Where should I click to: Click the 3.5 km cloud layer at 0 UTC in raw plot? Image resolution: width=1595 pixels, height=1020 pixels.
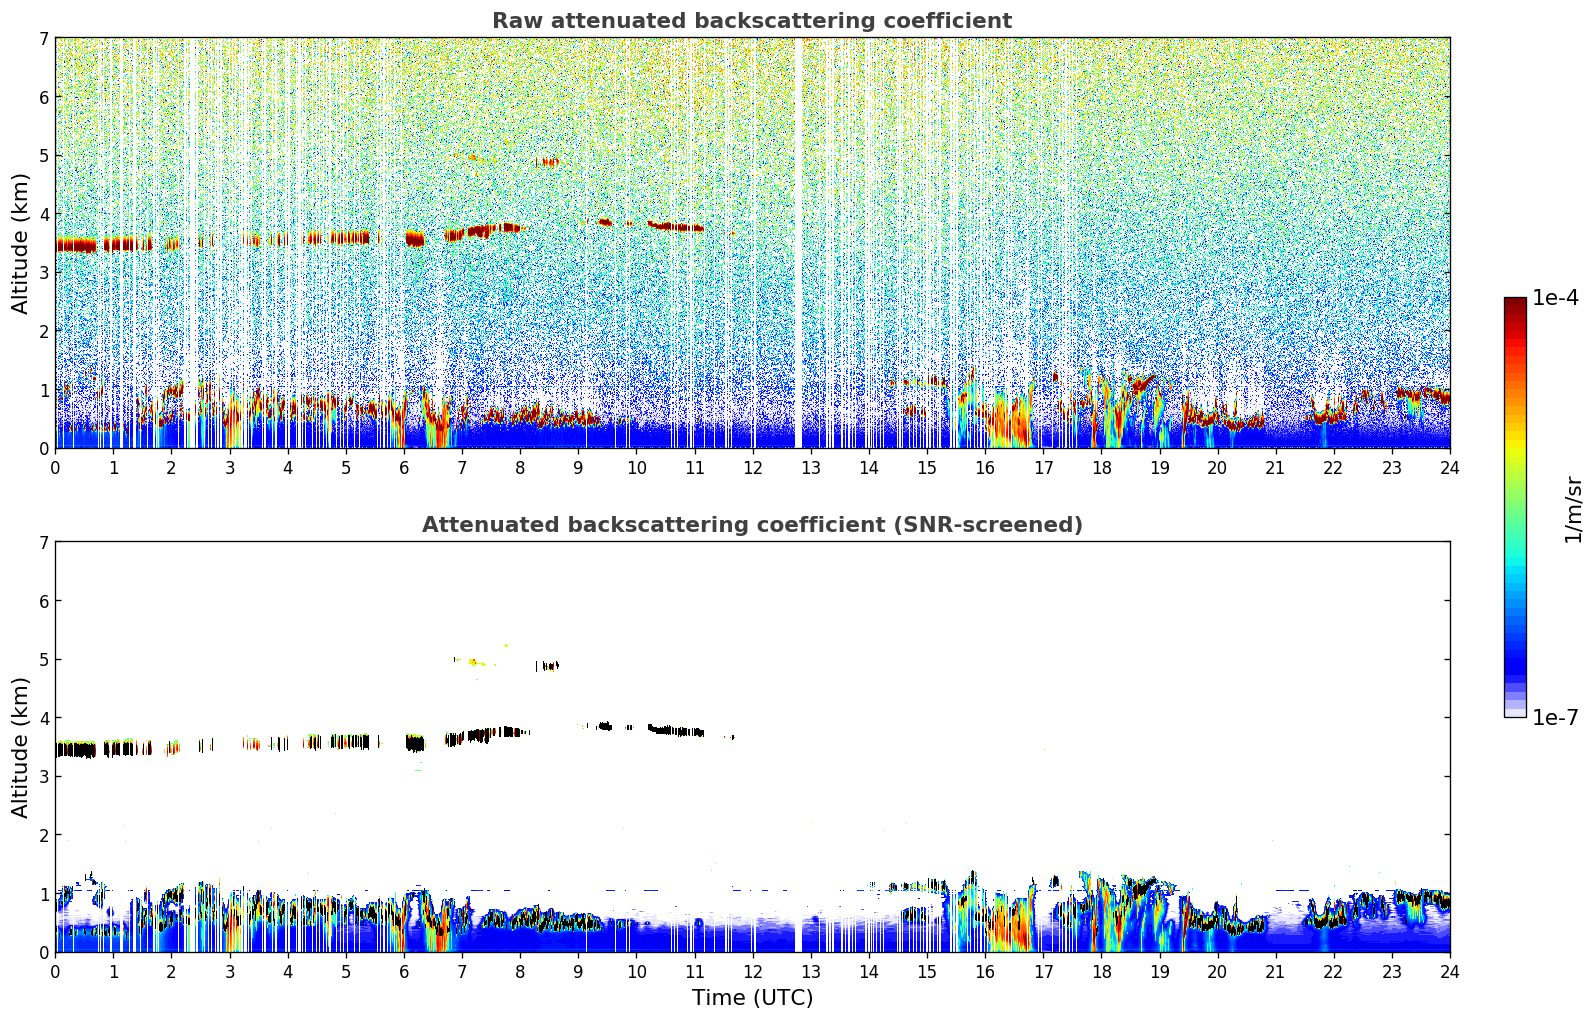(x=75, y=245)
